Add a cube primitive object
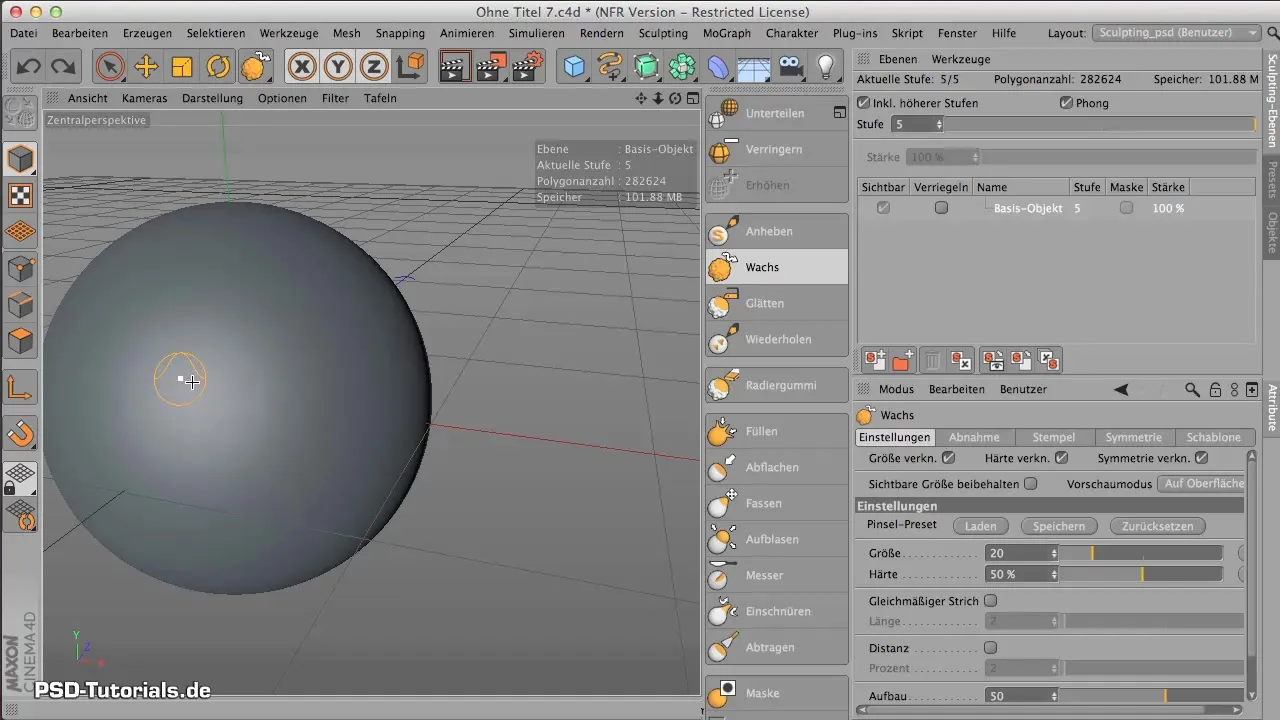 [x=574, y=67]
